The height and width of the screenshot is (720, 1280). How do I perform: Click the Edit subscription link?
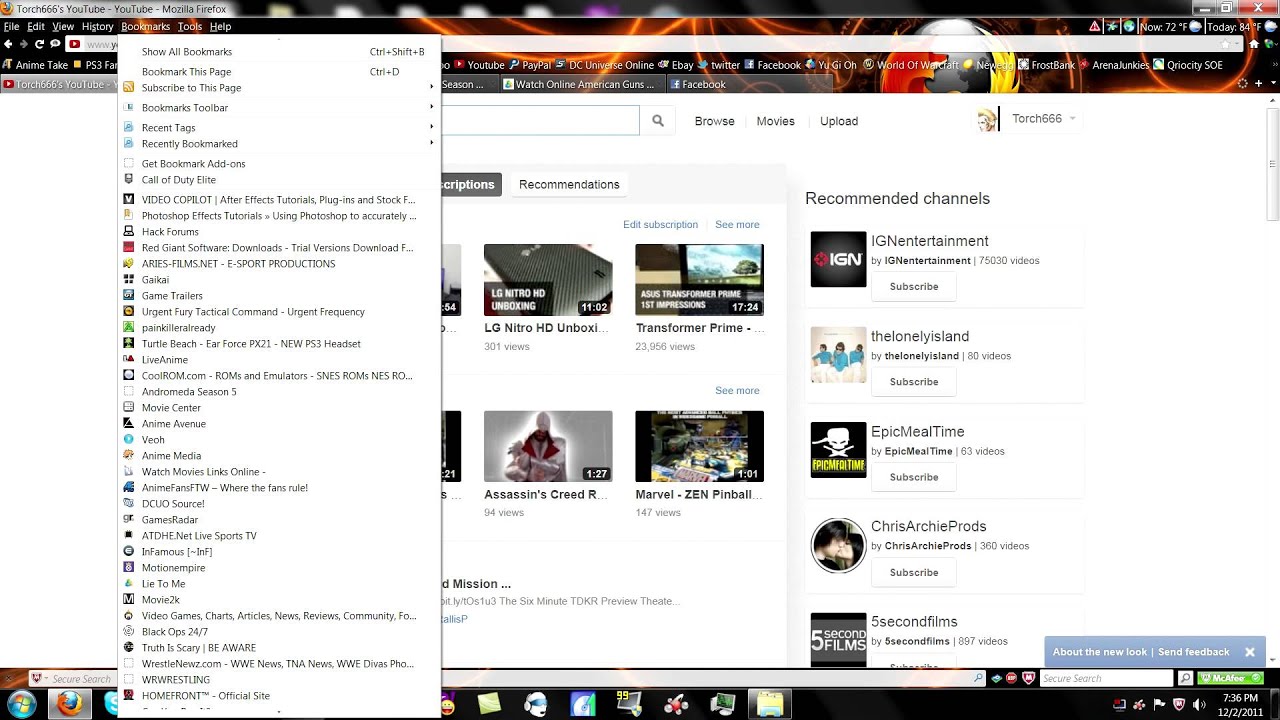click(660, 224)
